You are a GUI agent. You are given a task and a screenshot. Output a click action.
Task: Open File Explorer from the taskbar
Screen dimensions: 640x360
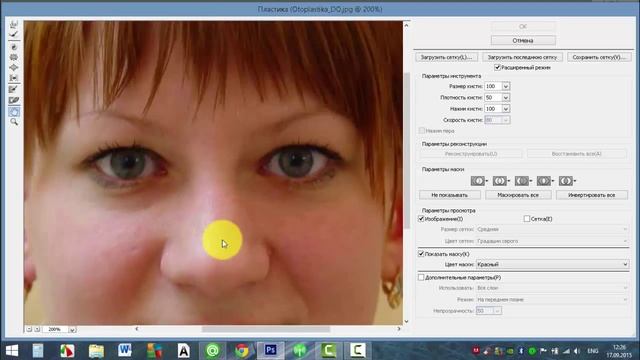(x=96, y=351)
